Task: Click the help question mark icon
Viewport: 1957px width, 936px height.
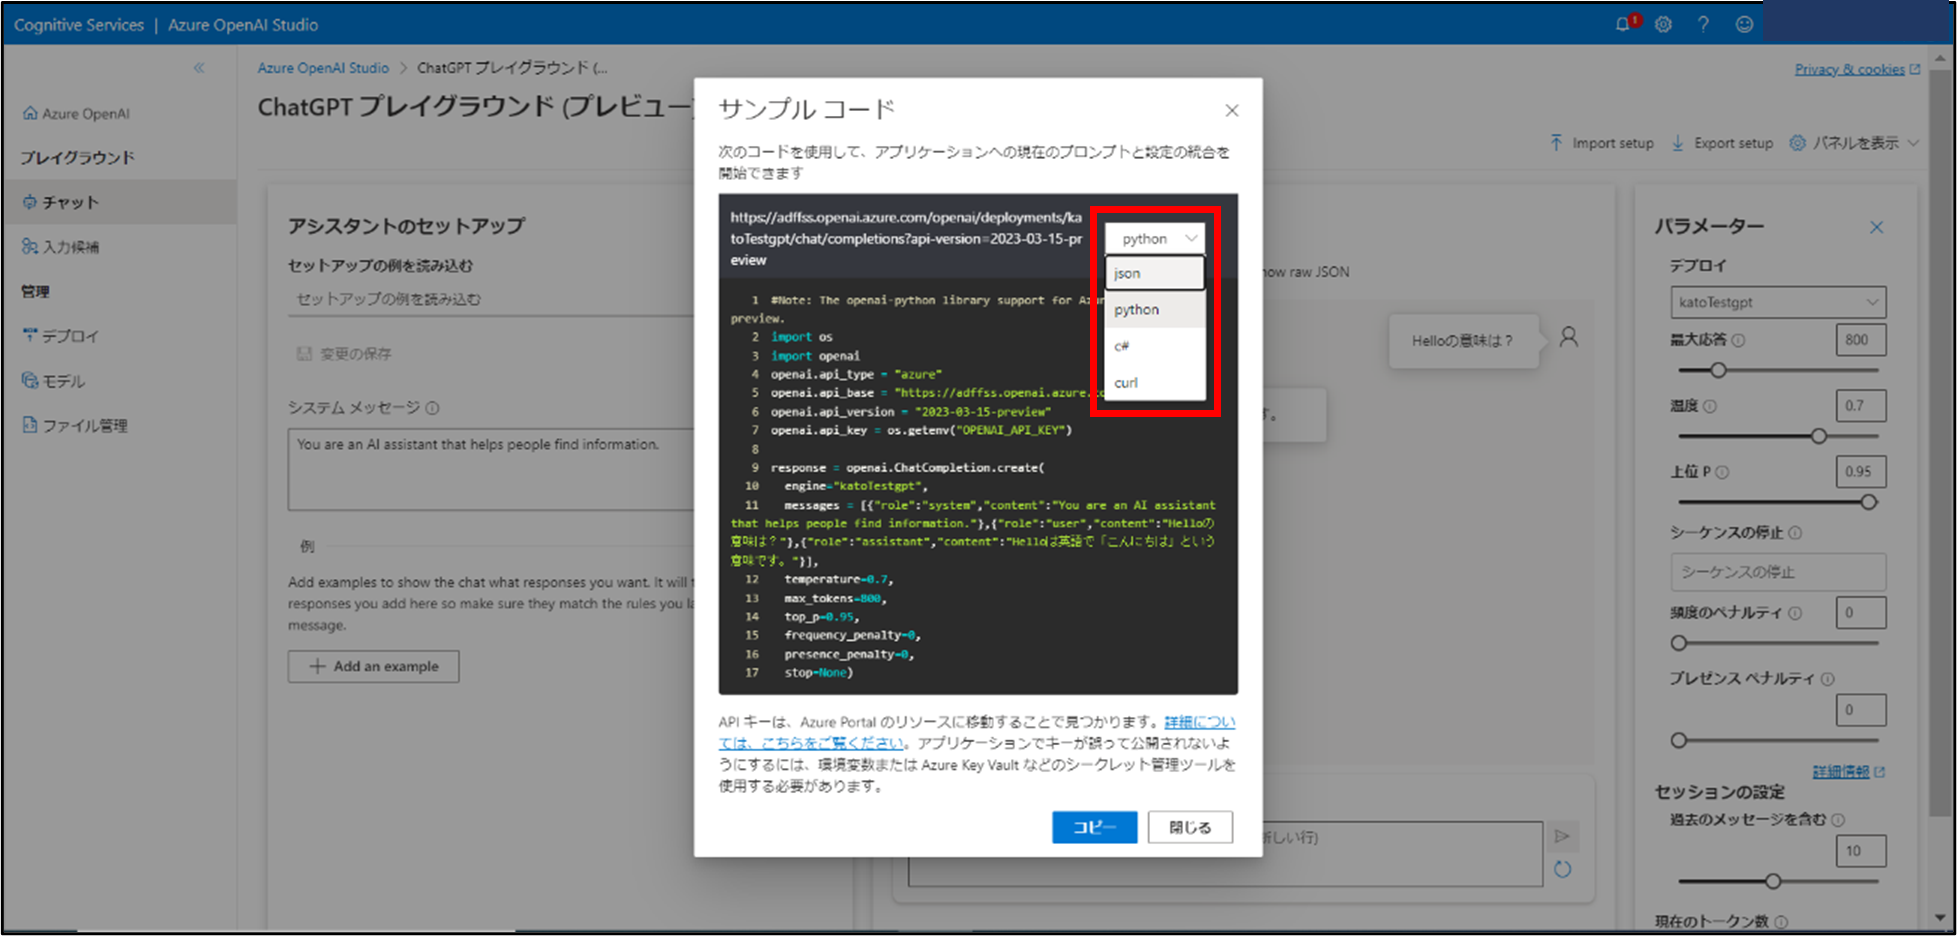Action: 1703,24
